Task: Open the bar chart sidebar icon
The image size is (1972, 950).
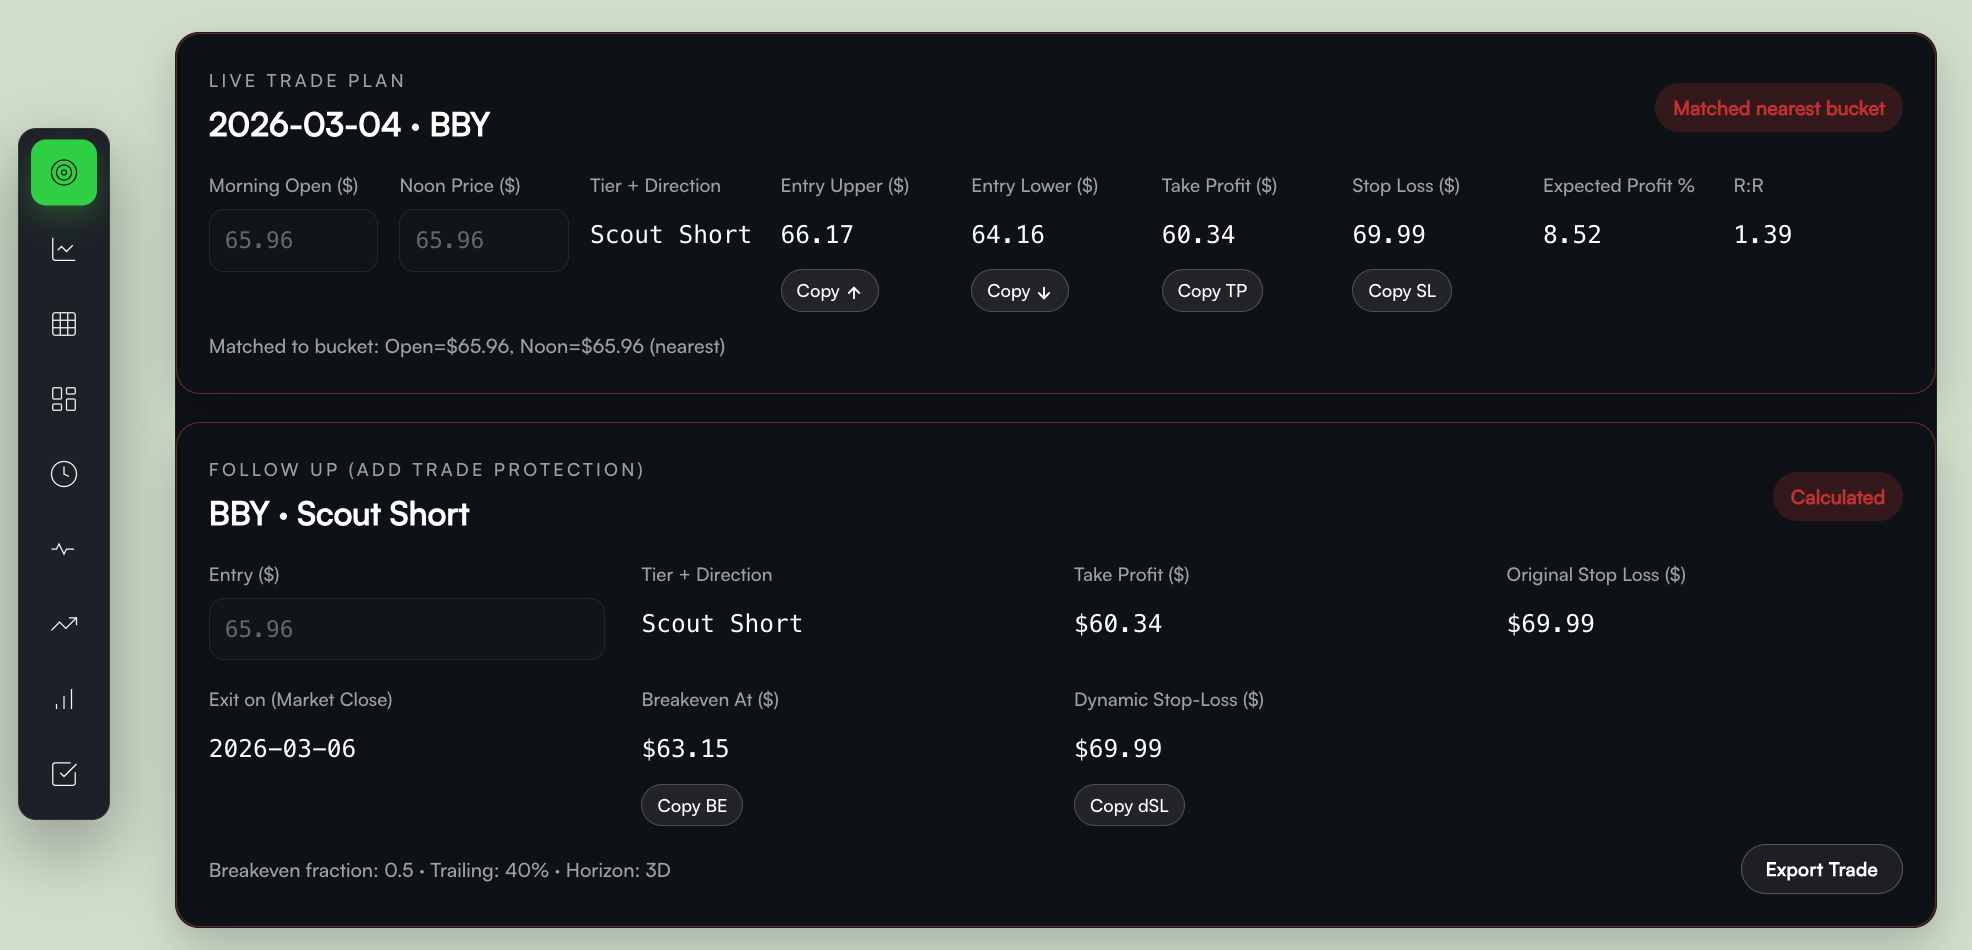Action: [64, 699]
